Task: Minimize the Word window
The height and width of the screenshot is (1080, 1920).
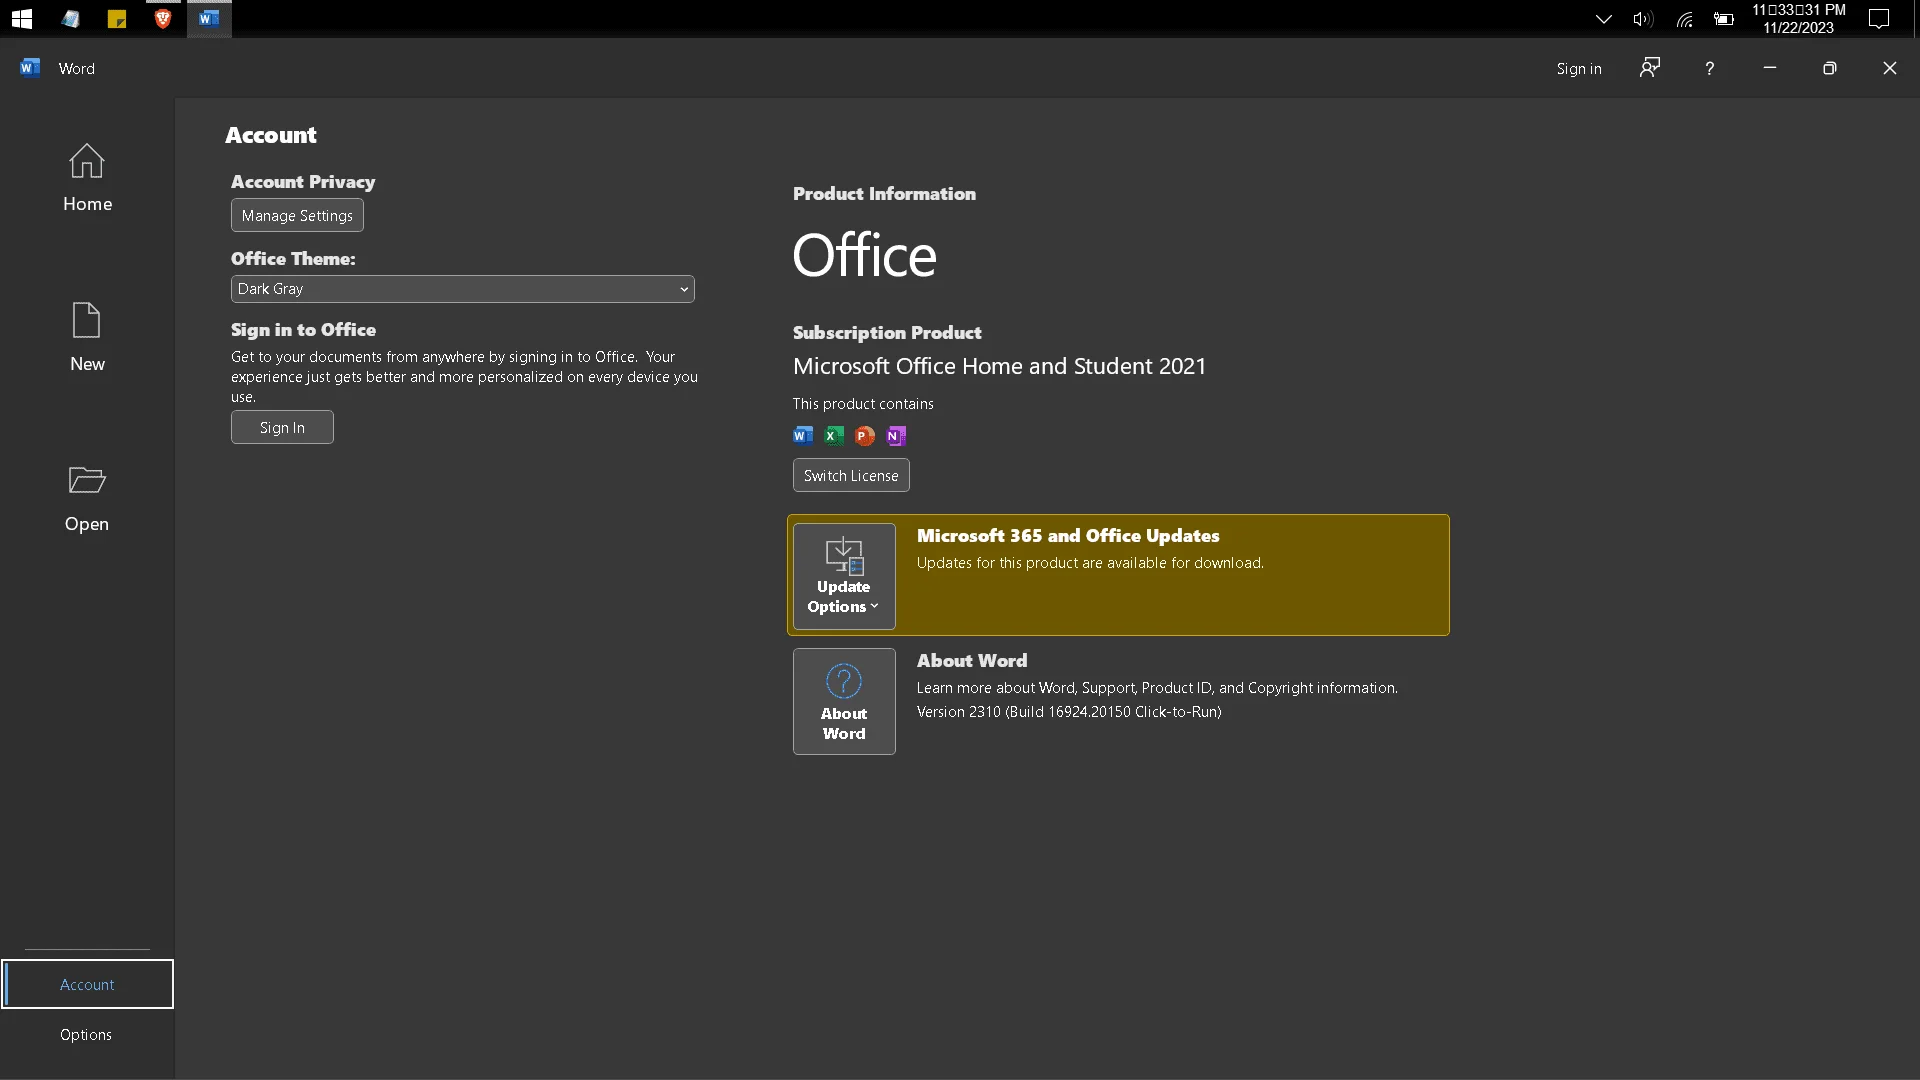Action: pyautogui.click(x=1770, y=68)
